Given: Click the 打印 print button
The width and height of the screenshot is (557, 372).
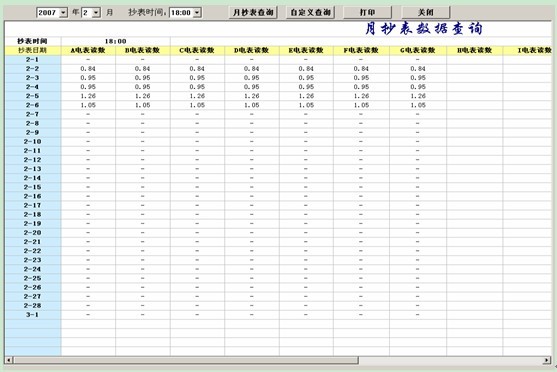Looking at the screenshot, I should [x=368, y=12].
